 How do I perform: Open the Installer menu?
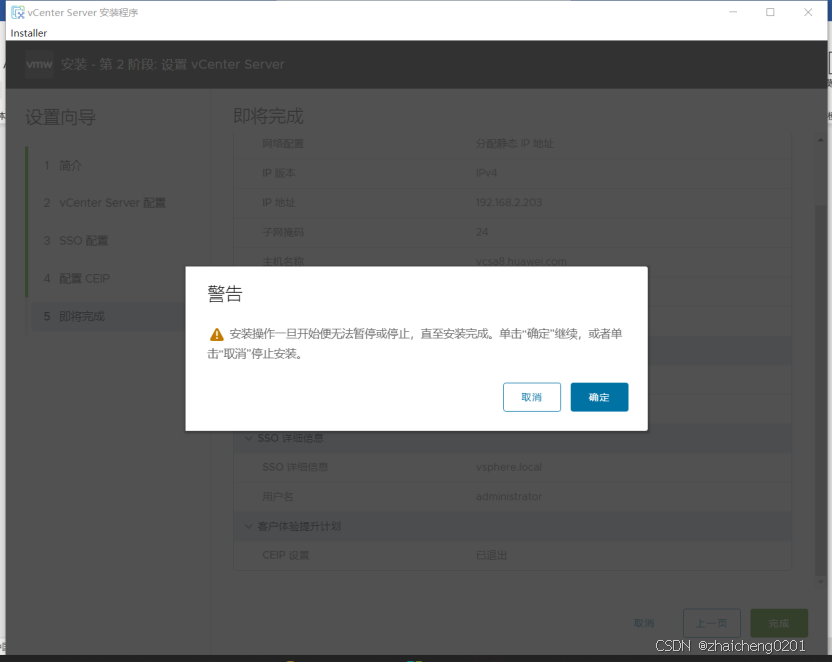(x=29, y=33)
